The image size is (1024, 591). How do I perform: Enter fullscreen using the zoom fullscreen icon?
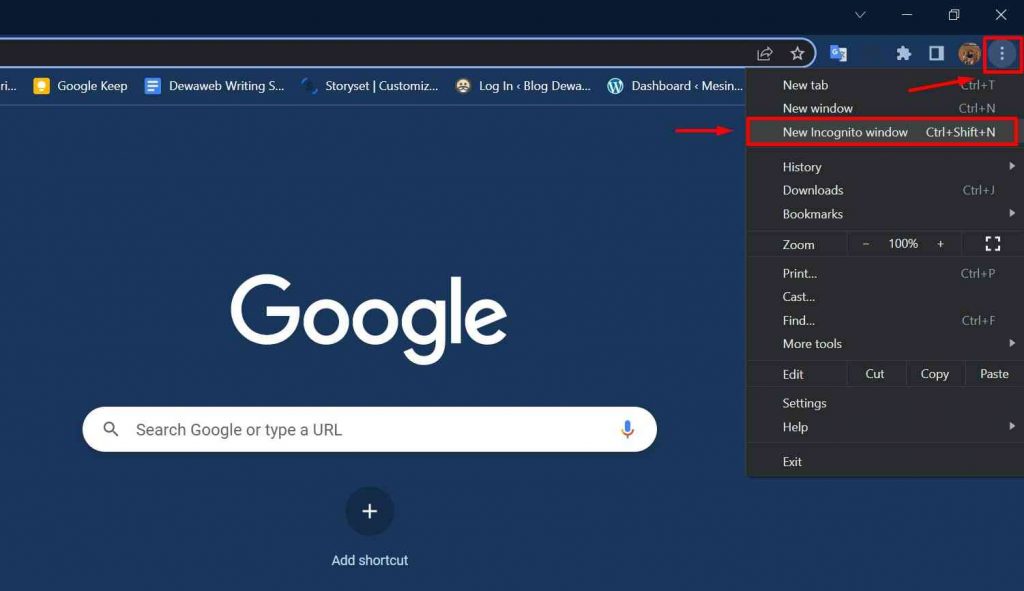point(993,244)
